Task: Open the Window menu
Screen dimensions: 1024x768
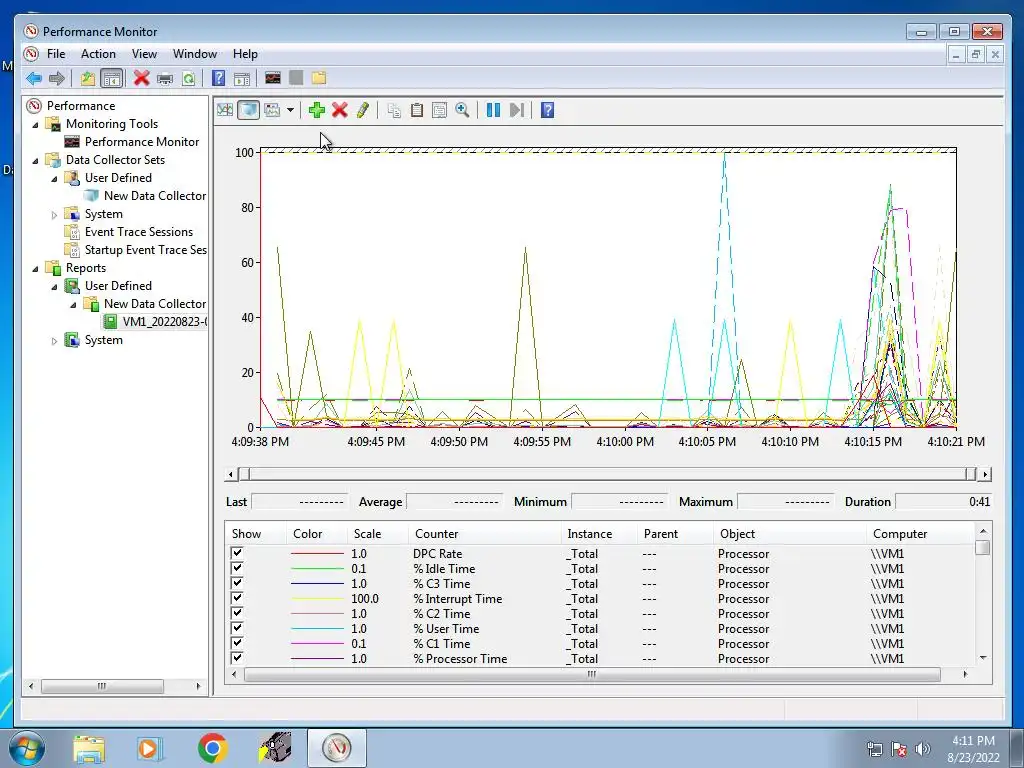Action: 195,54
